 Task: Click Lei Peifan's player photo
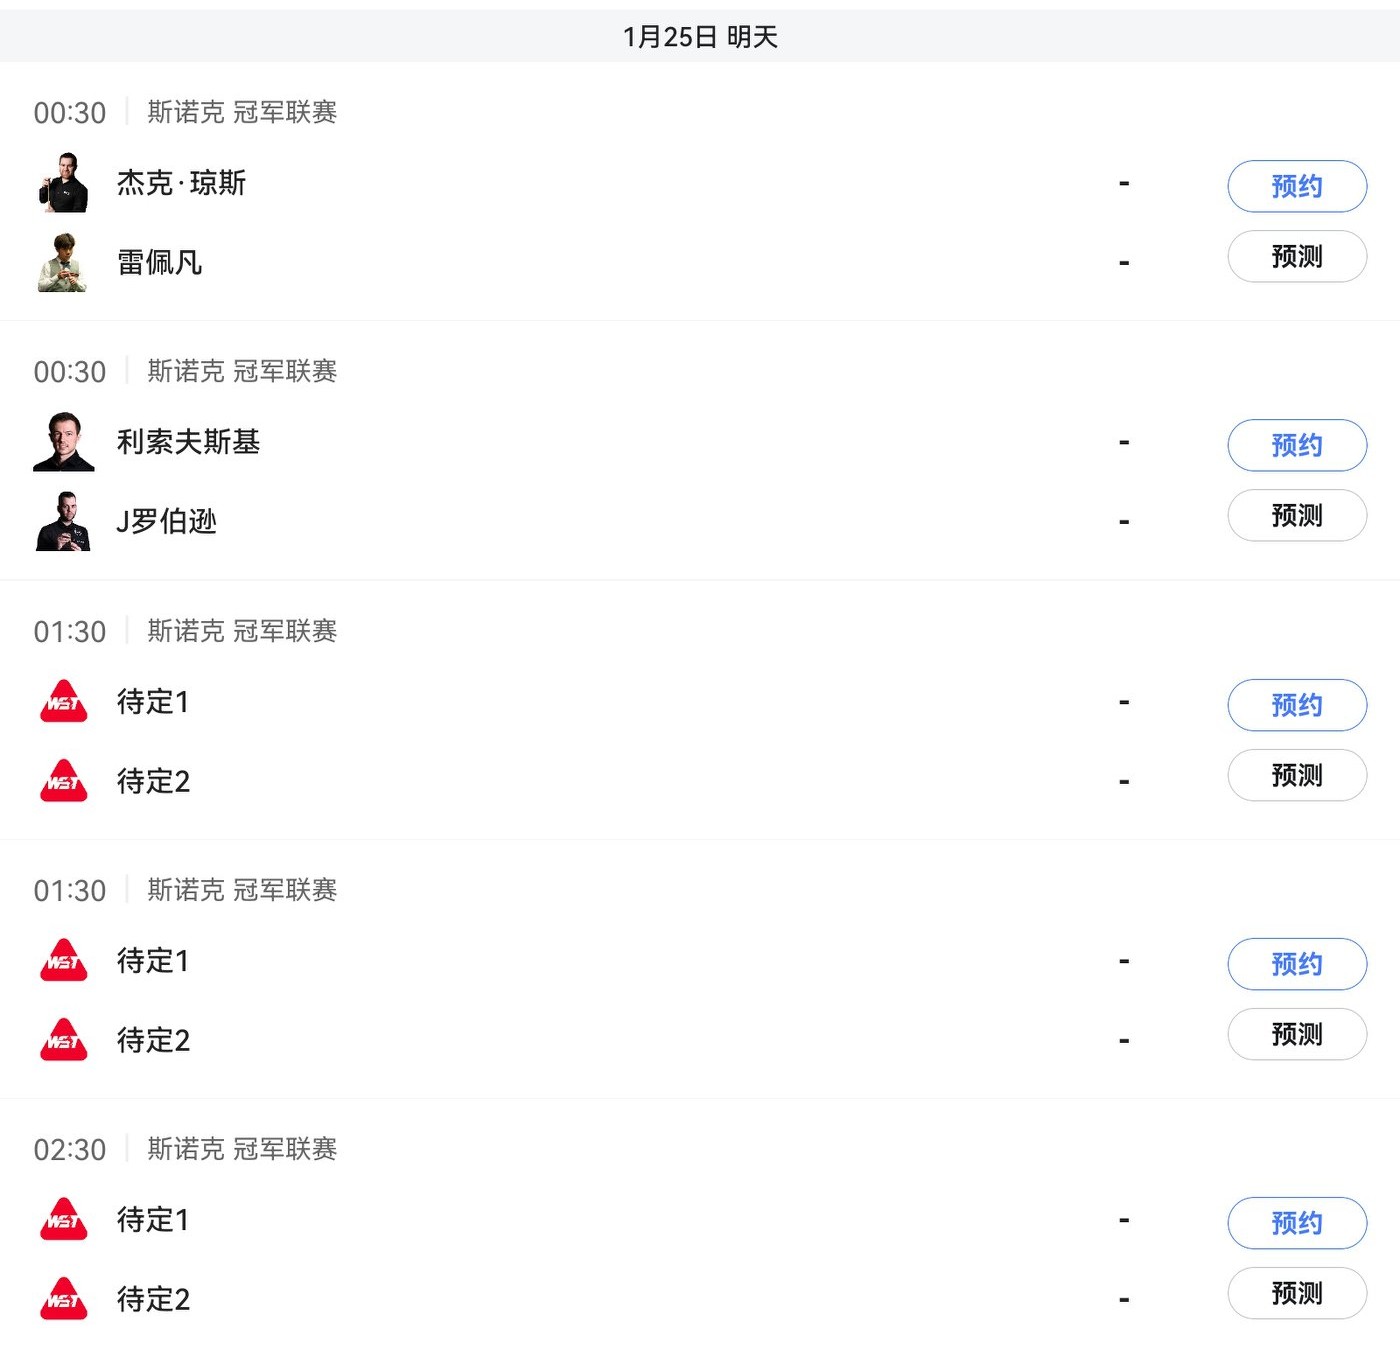(63, 262)
